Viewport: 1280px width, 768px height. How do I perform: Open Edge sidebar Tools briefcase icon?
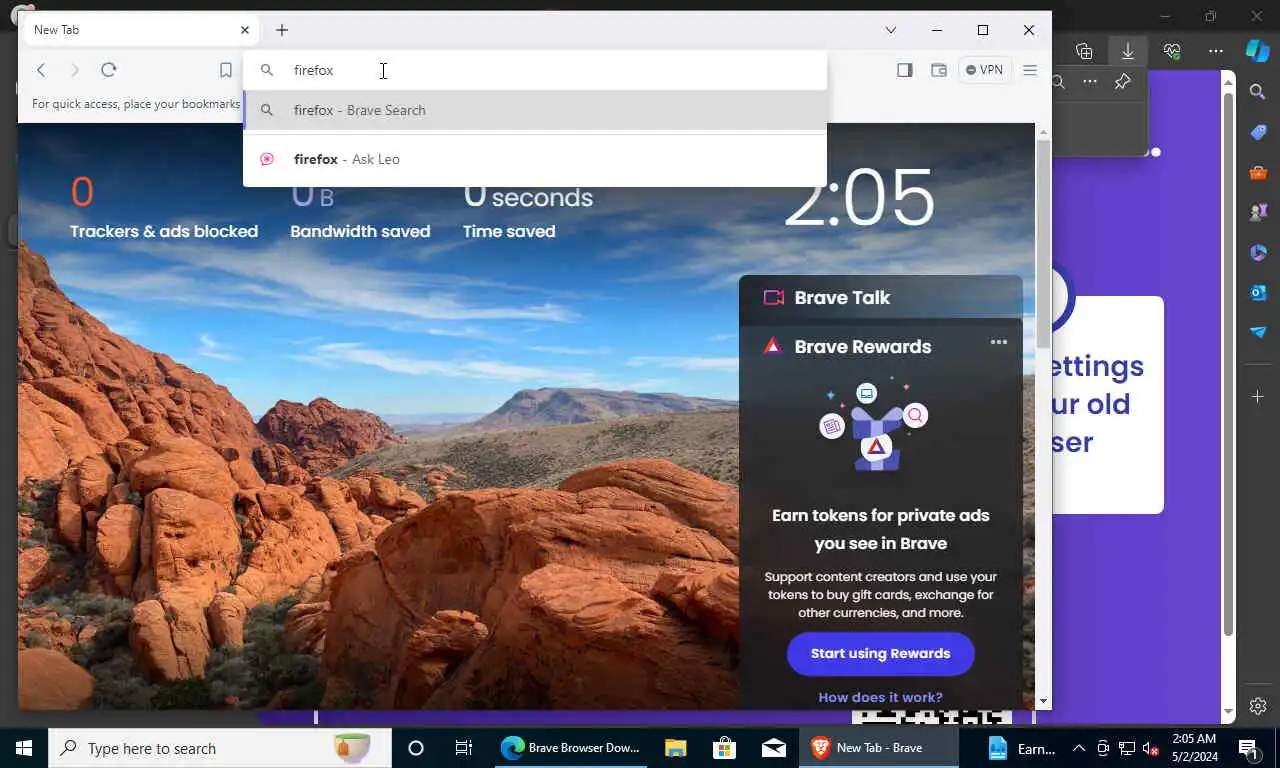(x=1258, y=172)
